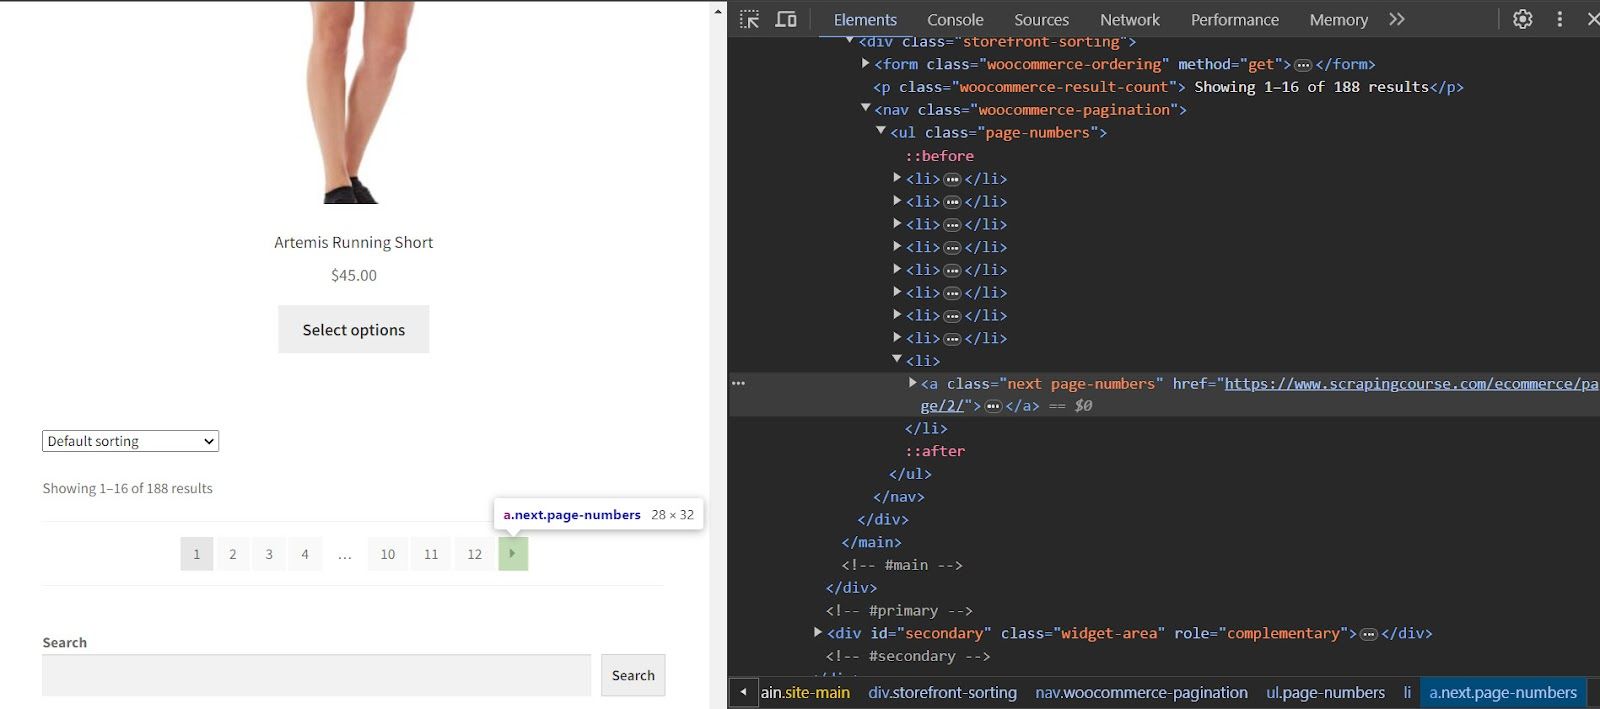
Task: Expand the first collapsed li node
Action: 897,177
